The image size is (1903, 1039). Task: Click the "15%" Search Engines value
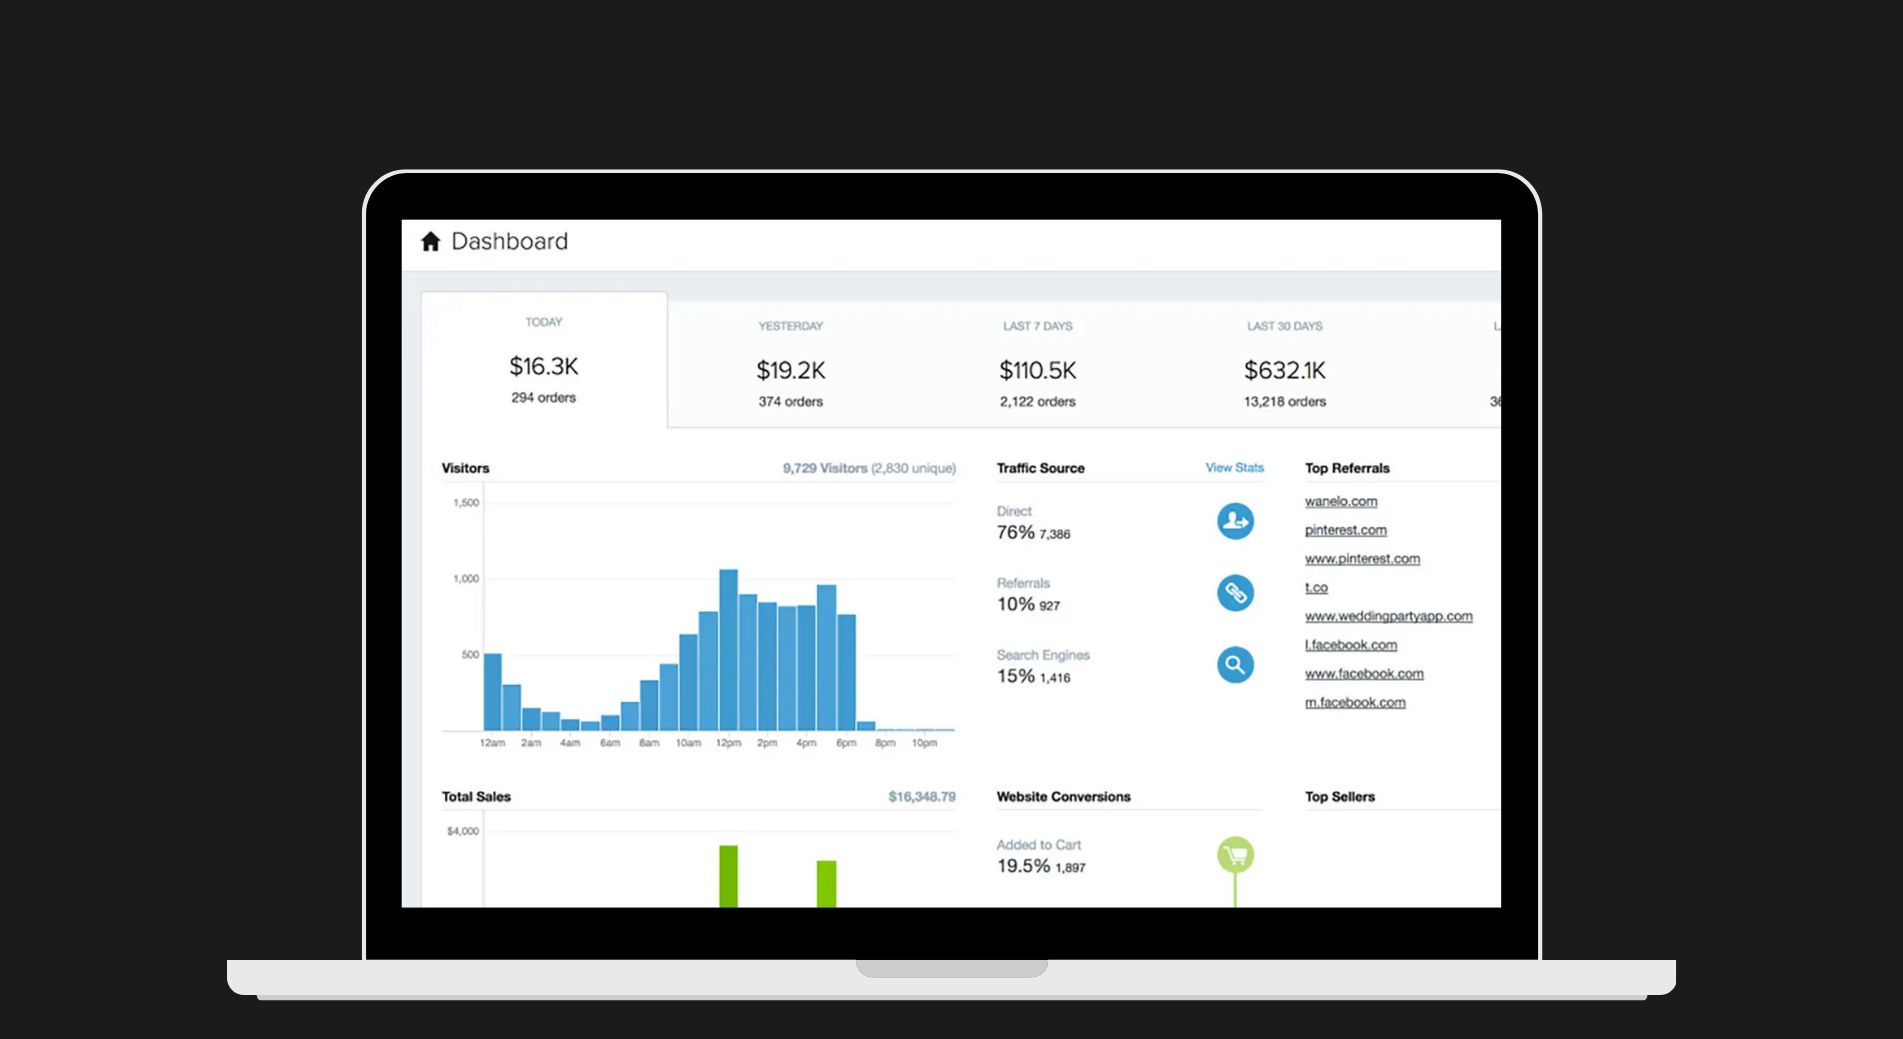pos(1015,676)
